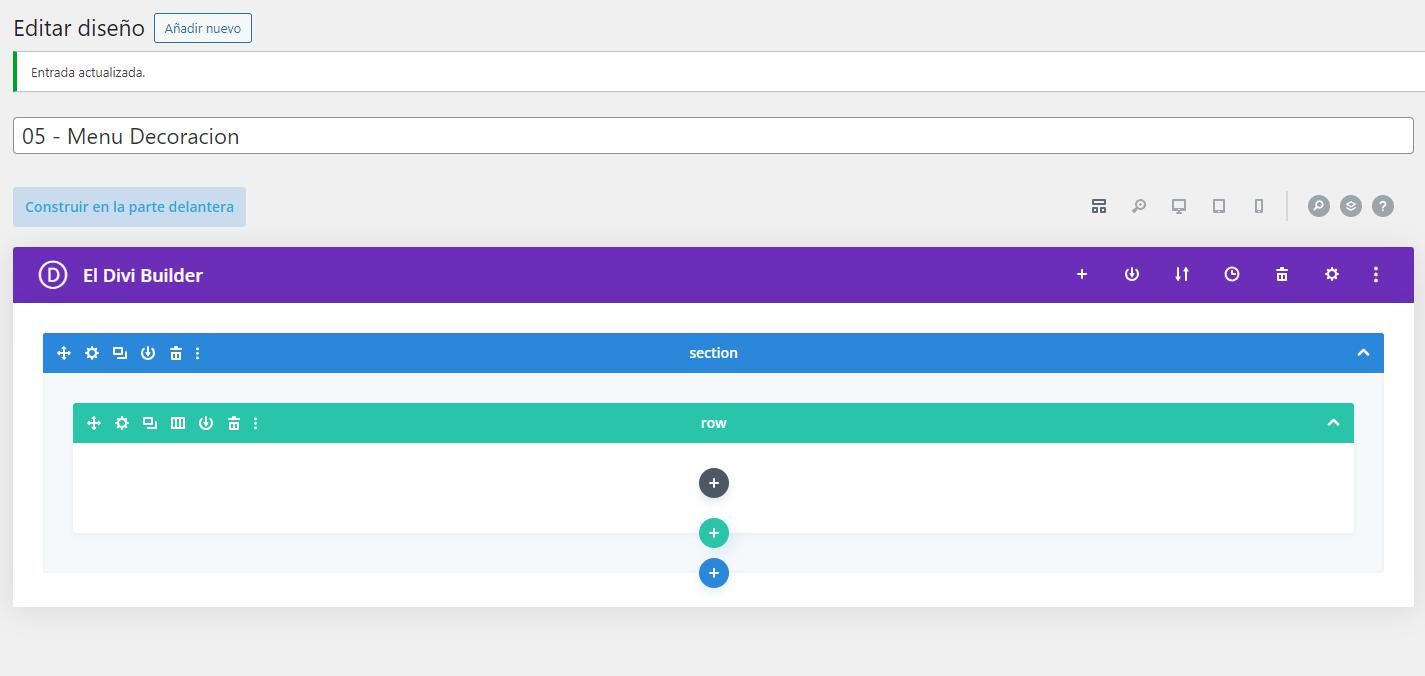The height and width of the screenshot is (676, 1425).
Task: Click the Entrada actualizada notice
Action: [x=88, y=72]
